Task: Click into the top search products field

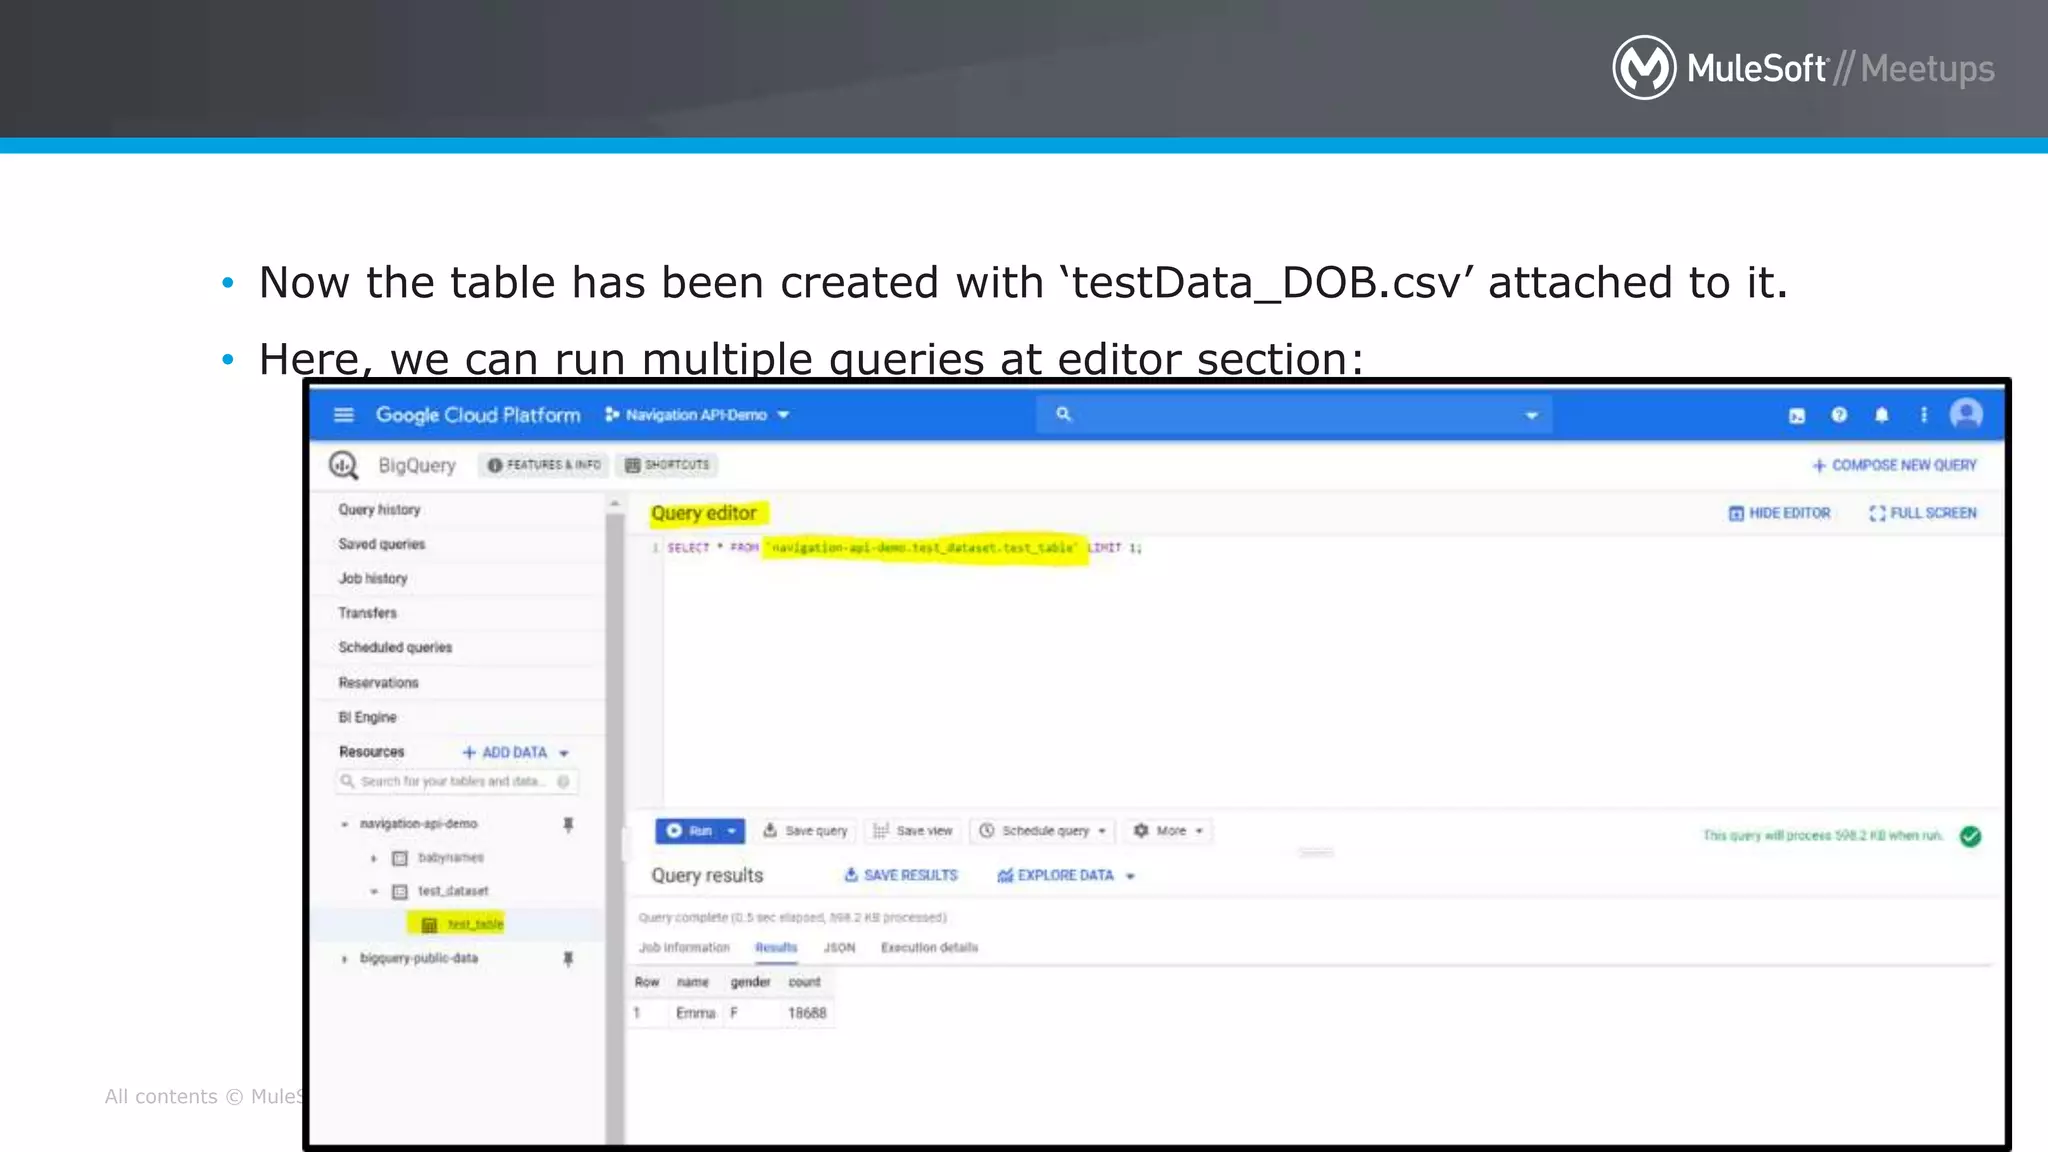Action: click(1294, 414)
